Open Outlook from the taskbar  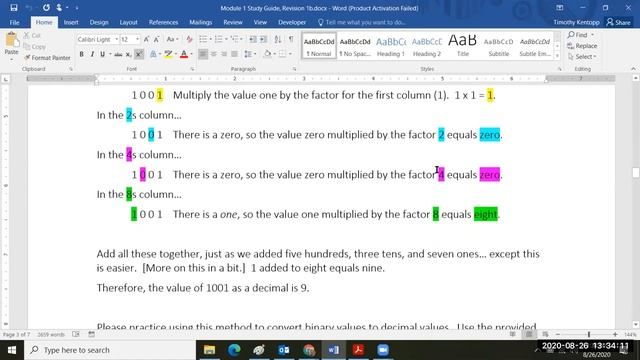[x=284, y=350]
